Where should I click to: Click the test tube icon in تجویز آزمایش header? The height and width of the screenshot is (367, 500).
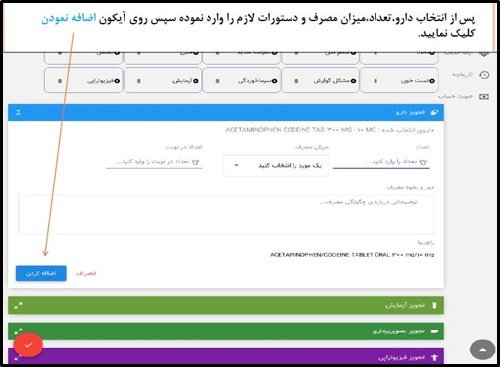click(434, 305)
